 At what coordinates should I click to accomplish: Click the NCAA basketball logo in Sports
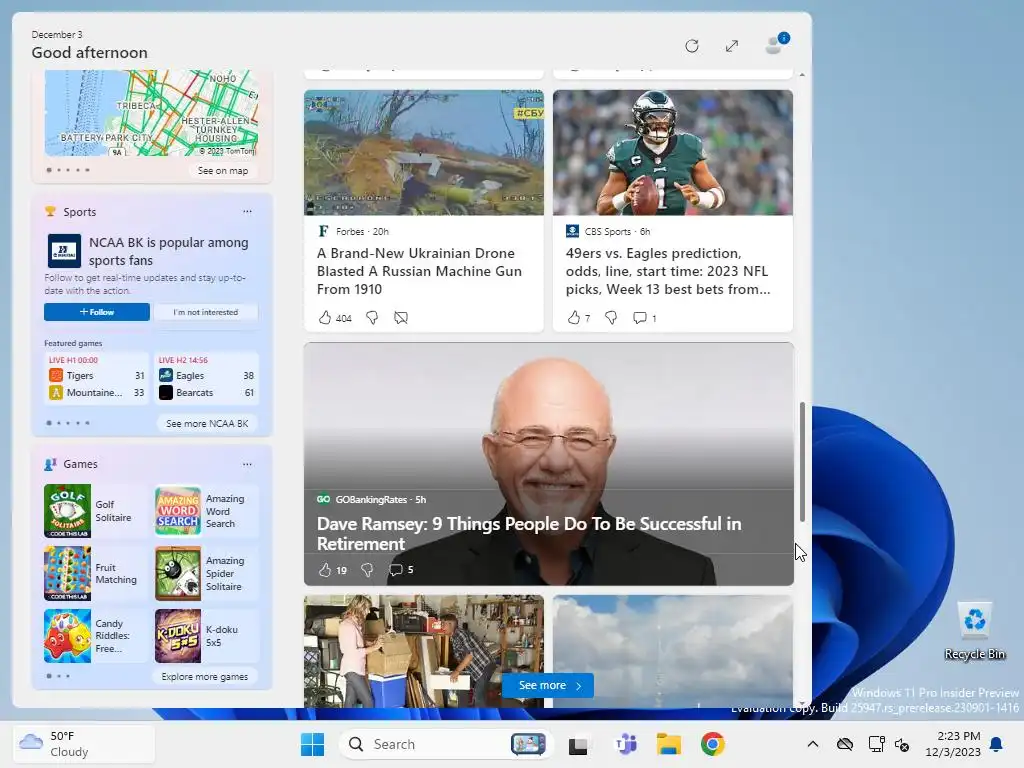point(64,251)
